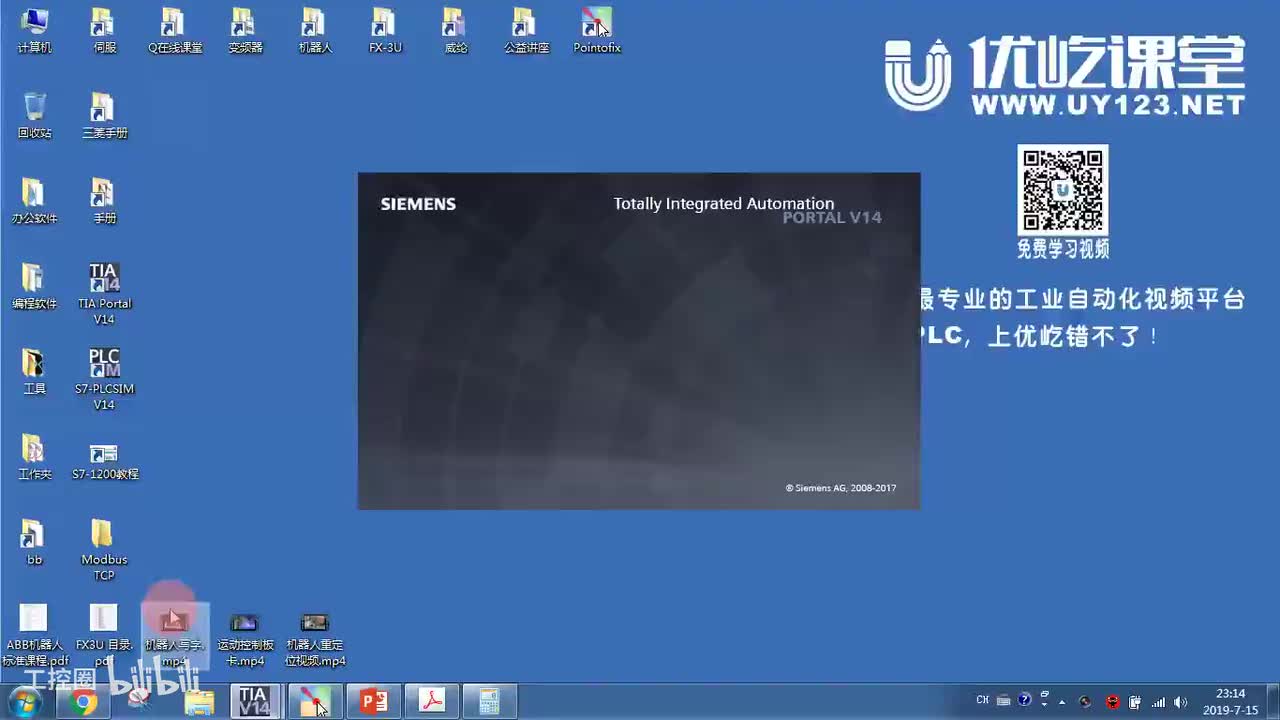Open the 变频器 folder shortcut

click(245, 30)
